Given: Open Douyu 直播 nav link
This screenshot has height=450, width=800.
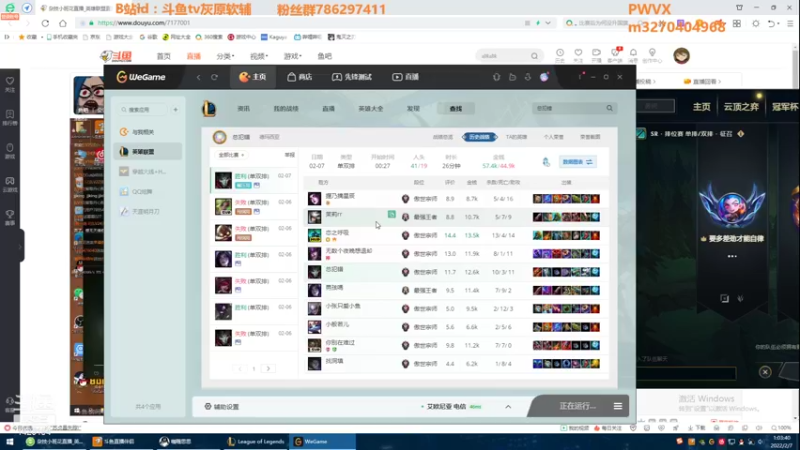Looking at the screenshot, I should (x=193, y=56).
